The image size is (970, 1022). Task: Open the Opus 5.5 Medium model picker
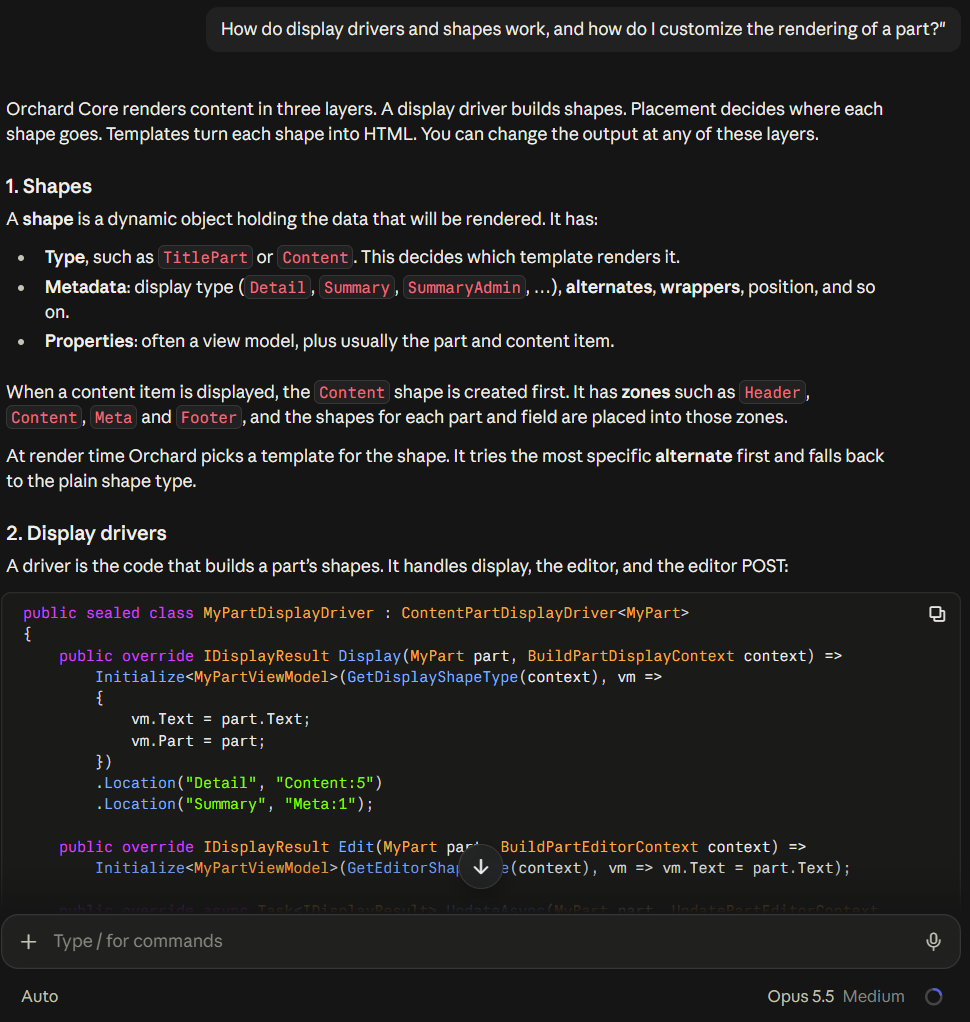click(x=836, y=996)
